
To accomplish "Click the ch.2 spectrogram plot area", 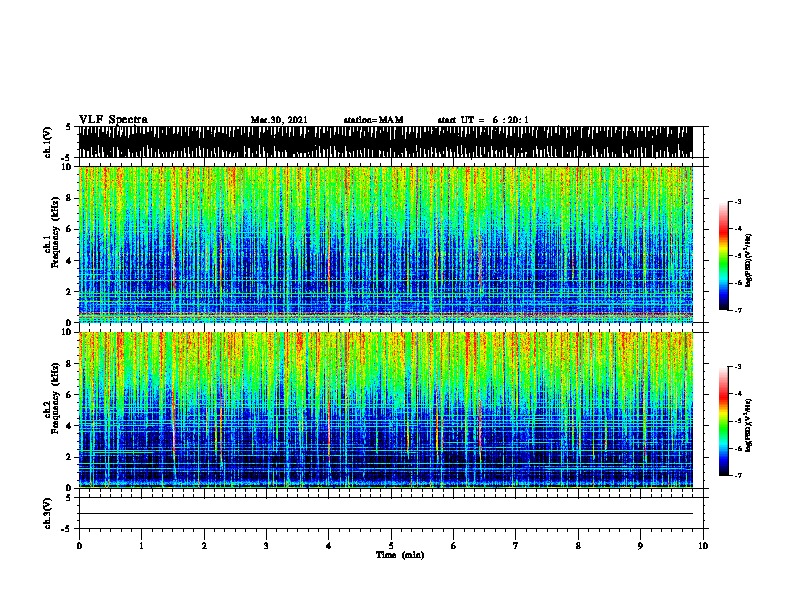I will pyautogui.click(x=385, y=410).
